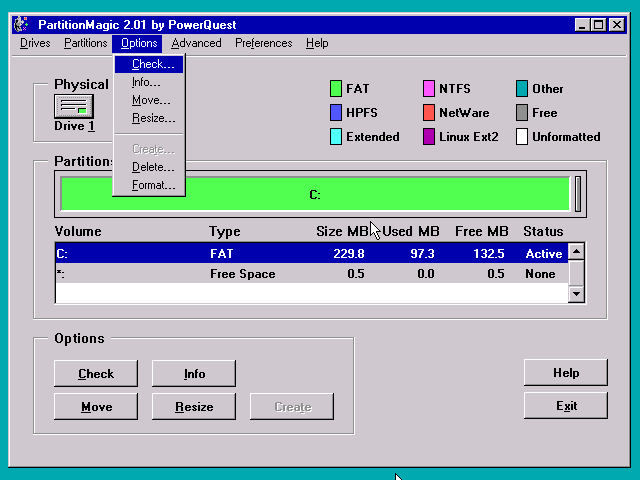Click the 132.5 free MB value
This screenshot has height=480, width=640.
coord(489,254)
